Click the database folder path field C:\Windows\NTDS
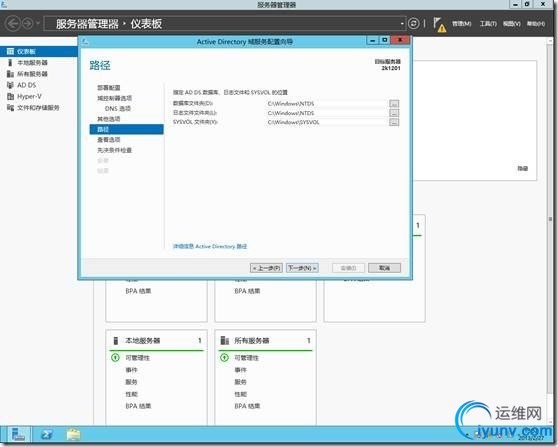This screenshot has height=447, width=558. (x=326, y=104)
